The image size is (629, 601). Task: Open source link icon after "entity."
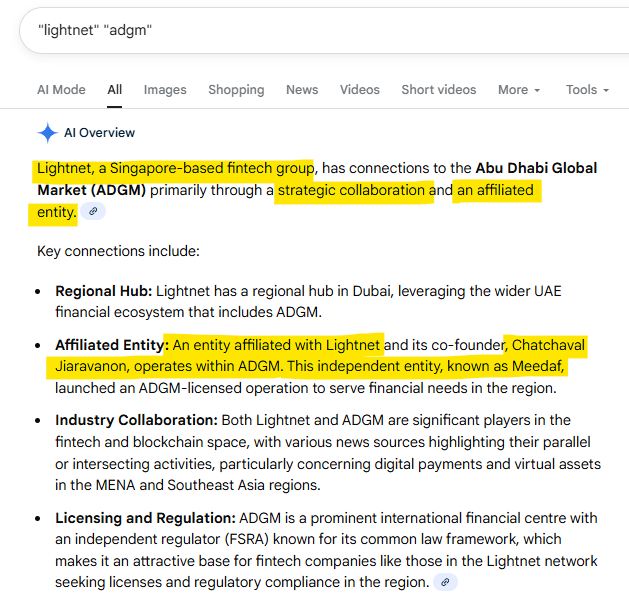click(x=93, y=211)
